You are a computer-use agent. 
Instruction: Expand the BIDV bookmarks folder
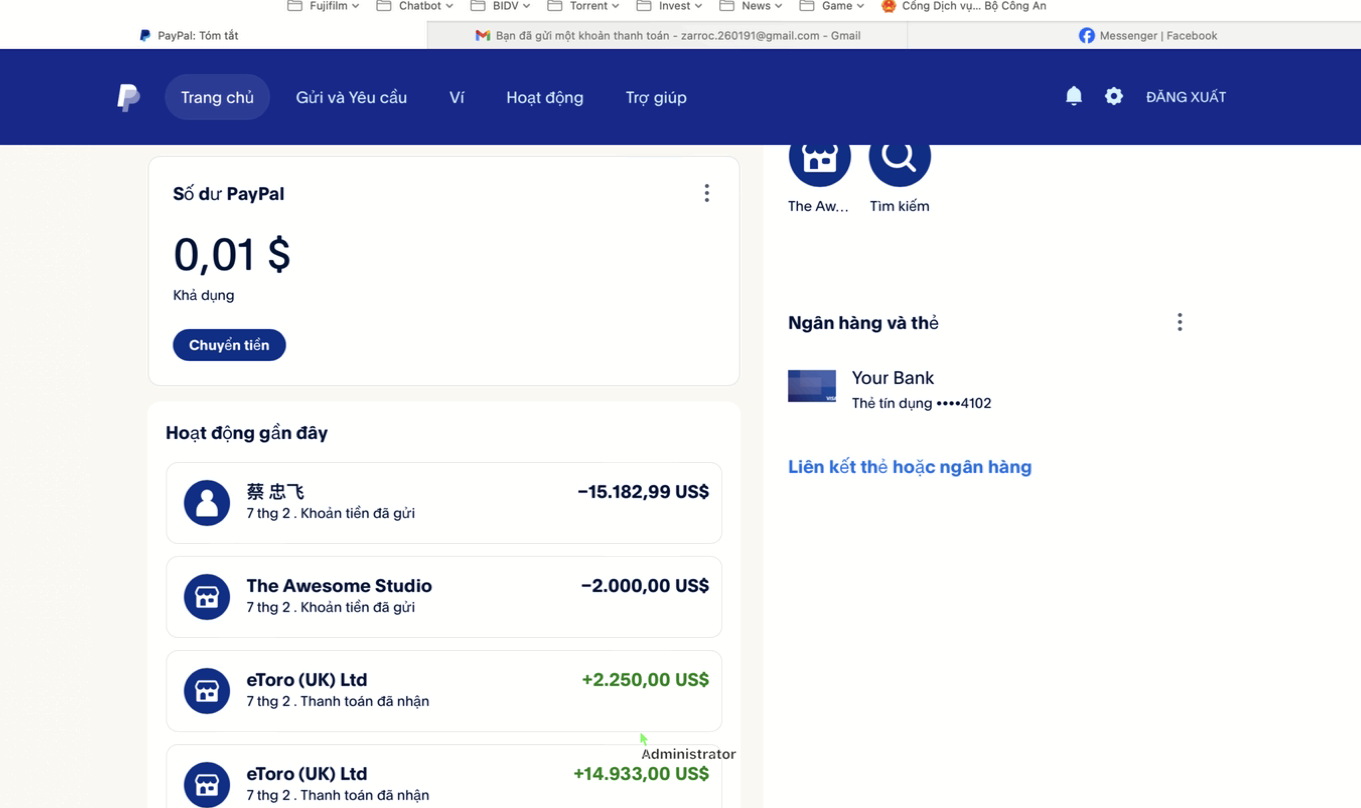(x=500, y=6)
